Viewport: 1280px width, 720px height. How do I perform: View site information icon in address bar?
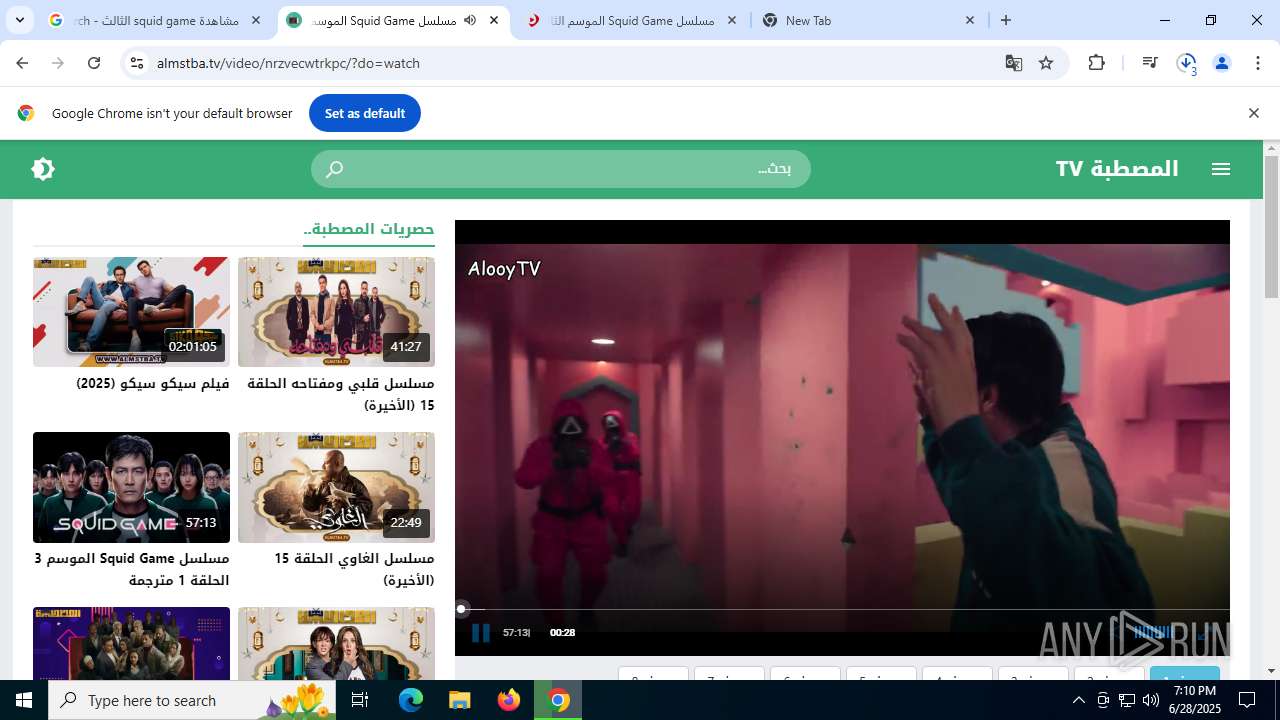[137, 63]
